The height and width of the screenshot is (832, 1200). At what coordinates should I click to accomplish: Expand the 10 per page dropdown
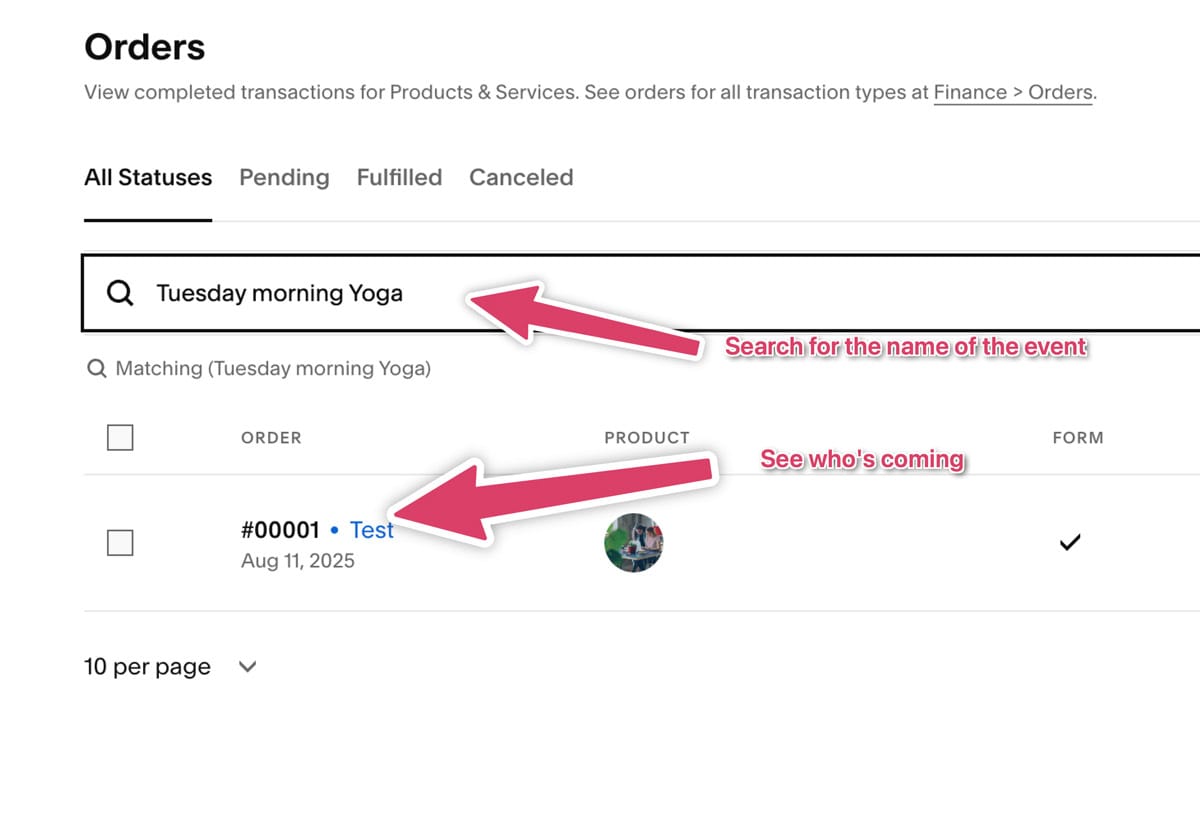point(170,667)
